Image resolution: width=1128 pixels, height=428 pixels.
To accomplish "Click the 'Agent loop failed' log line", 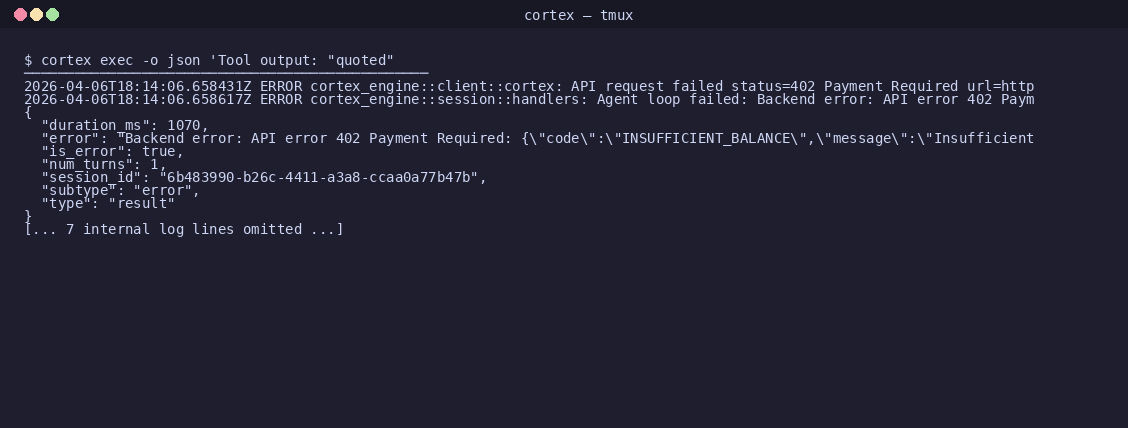I will click(x=529, y=99).
